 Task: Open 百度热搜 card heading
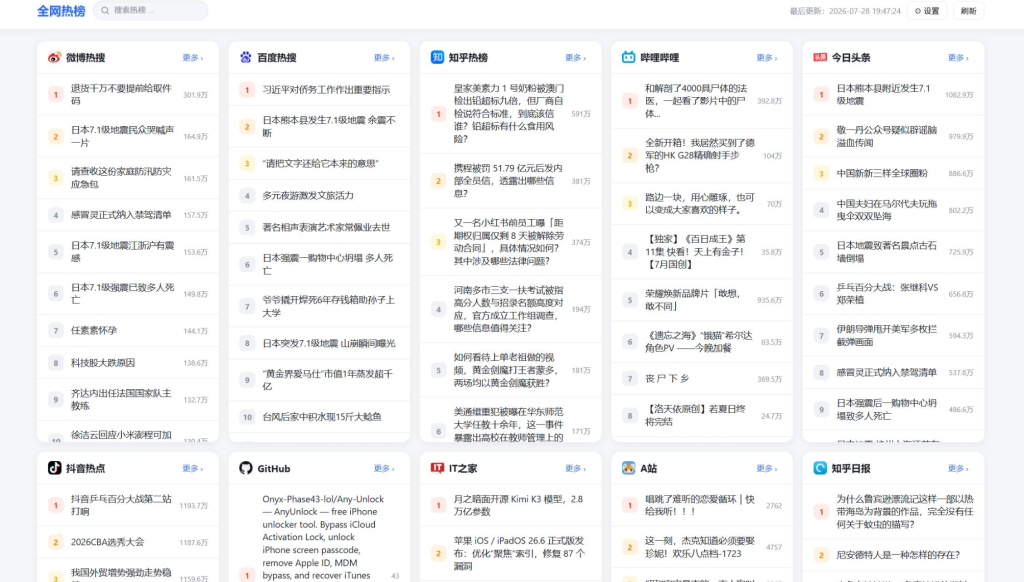277,57
